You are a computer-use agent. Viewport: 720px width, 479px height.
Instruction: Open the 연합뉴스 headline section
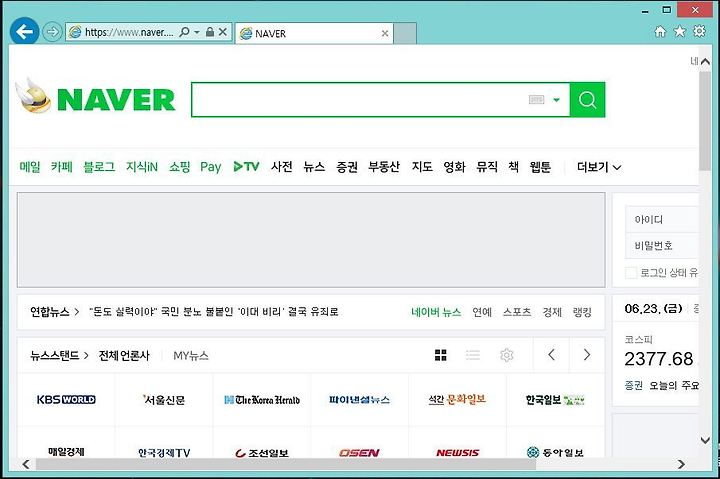(x=54, y=312)
